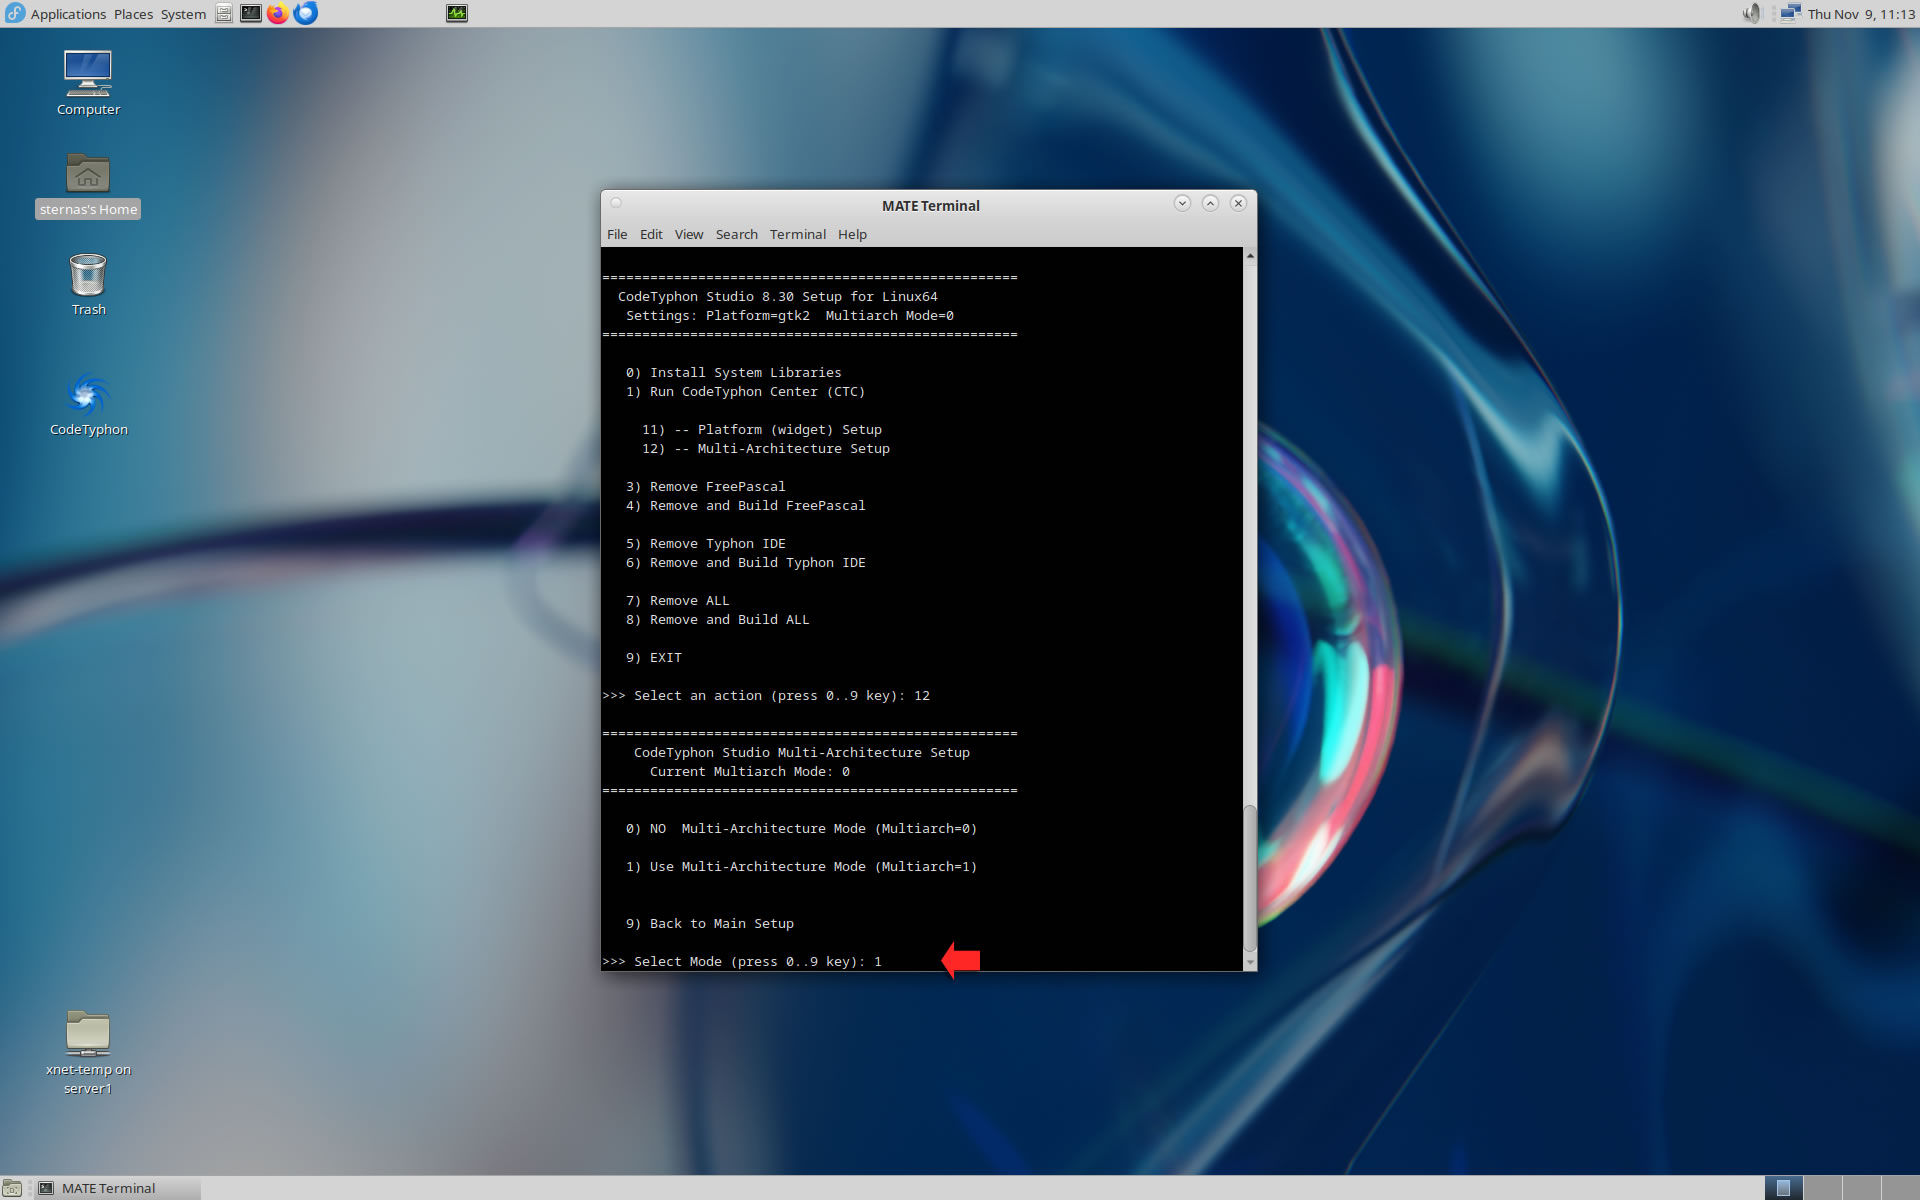Open the Places menu
Image resolution: width=1920 pixels, height=1200 pixels.
click(x=133, y=14)
